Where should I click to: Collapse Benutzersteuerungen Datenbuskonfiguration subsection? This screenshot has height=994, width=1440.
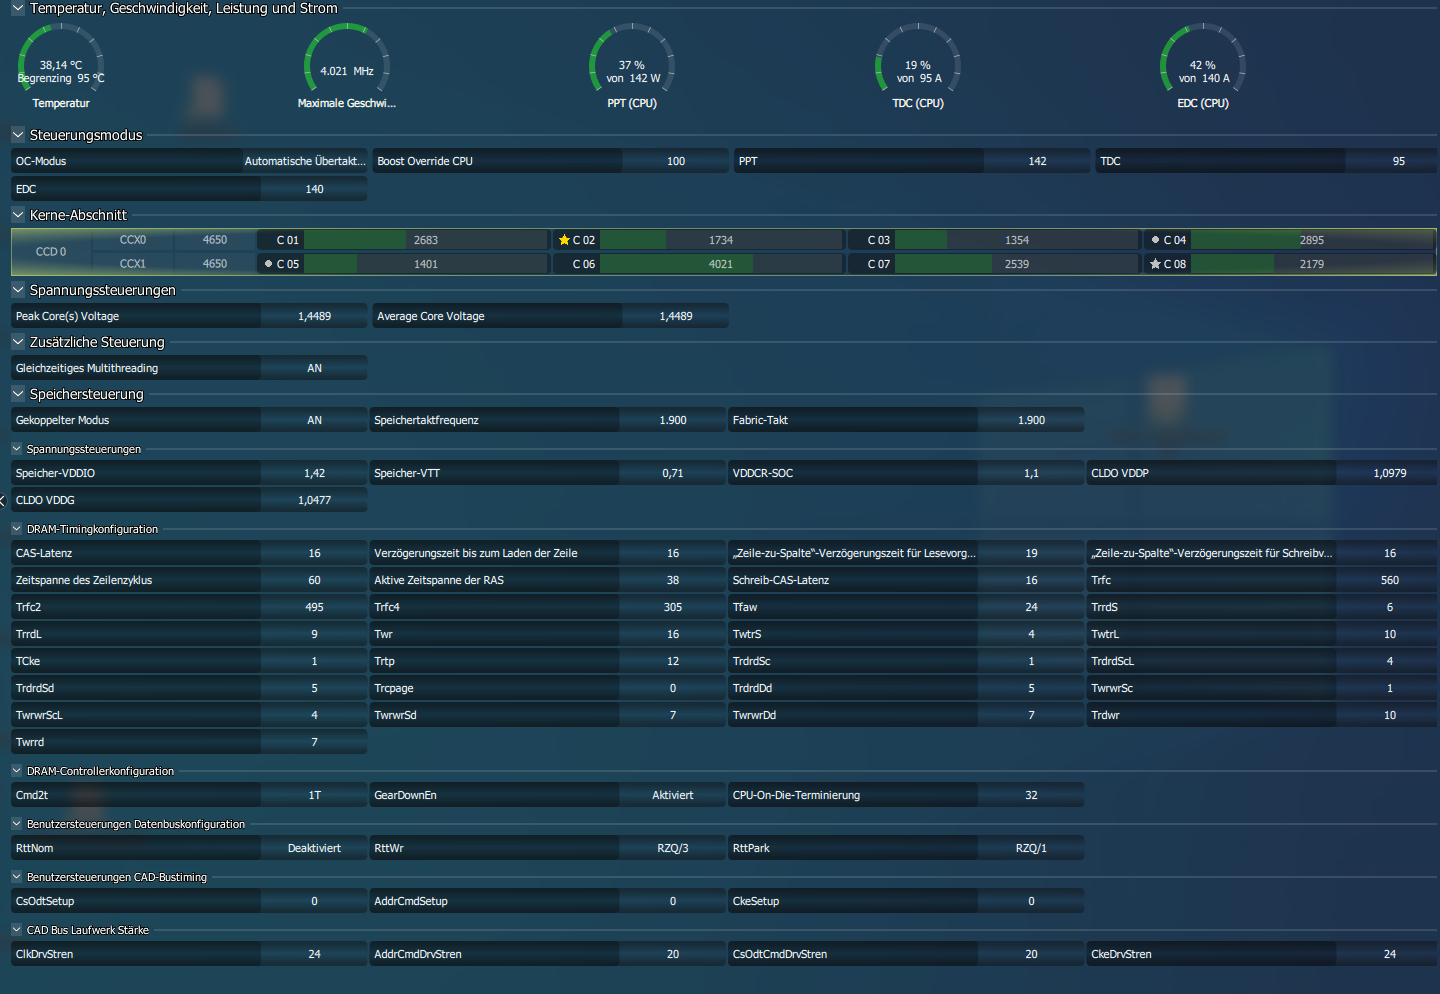16,824
